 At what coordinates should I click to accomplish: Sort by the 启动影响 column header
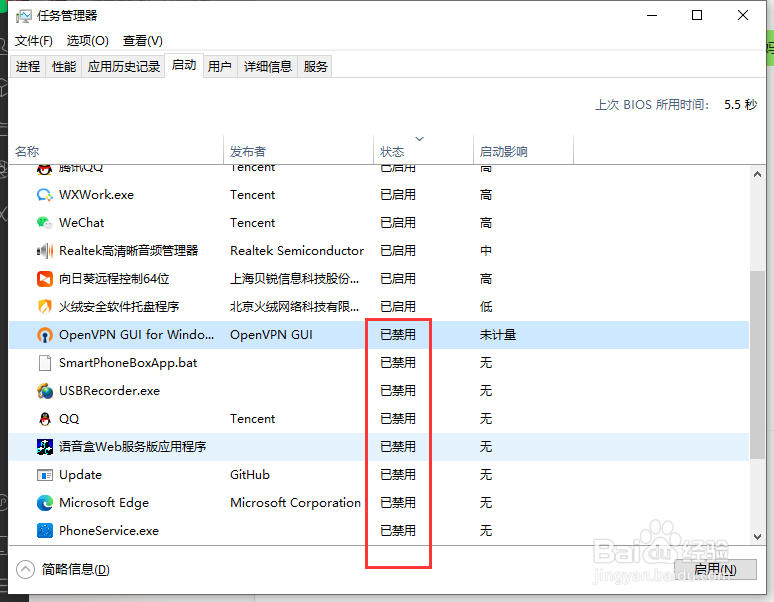coord(523,150)
